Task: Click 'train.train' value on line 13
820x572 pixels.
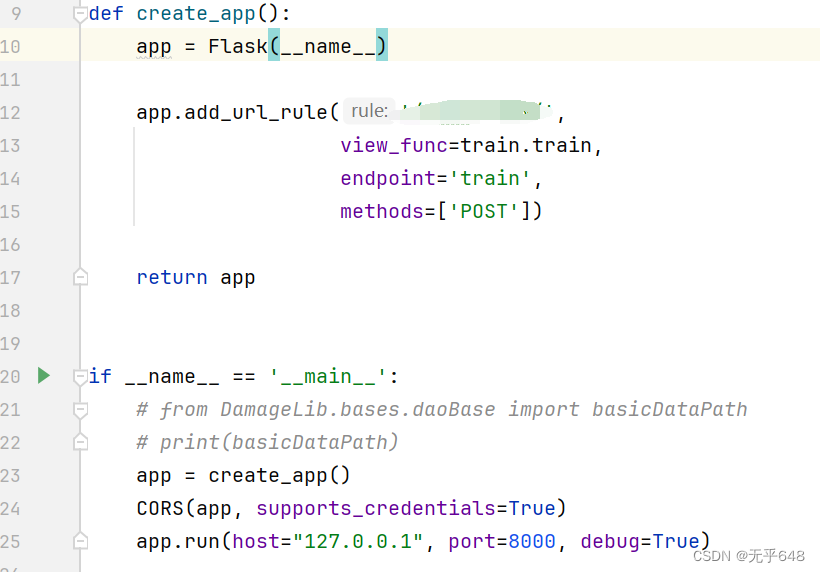Action: coord(526,145)
